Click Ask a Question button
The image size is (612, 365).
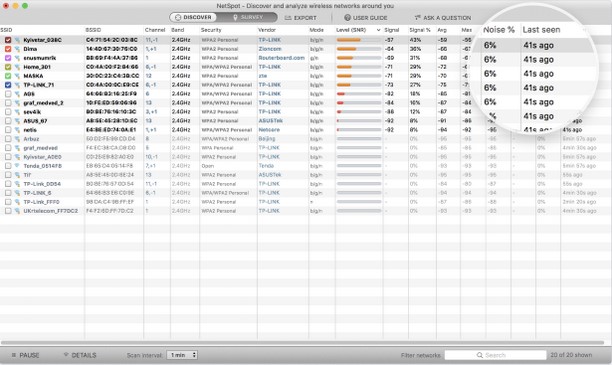click(x=443, y=18)
